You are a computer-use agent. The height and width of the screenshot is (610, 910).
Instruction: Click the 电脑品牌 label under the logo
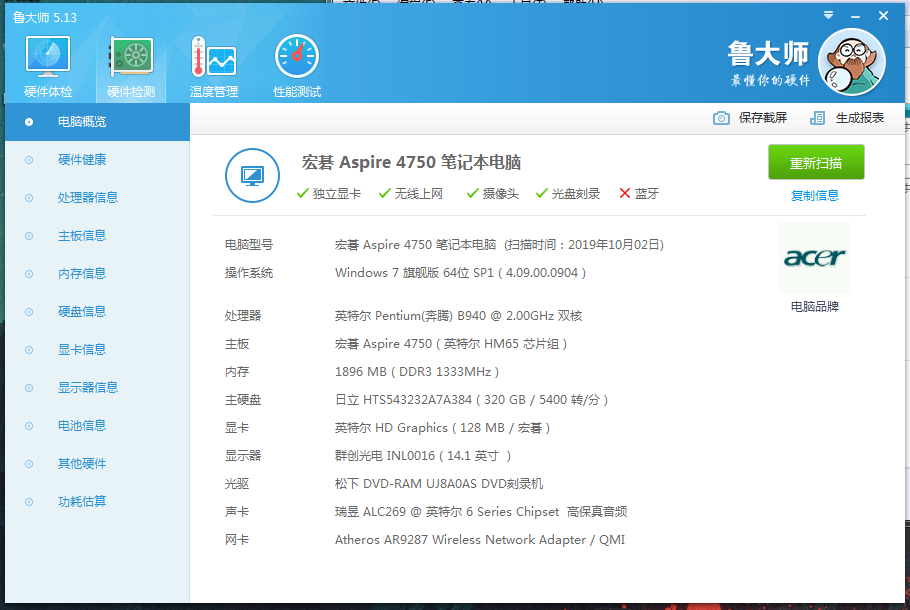tap(815, 306)
